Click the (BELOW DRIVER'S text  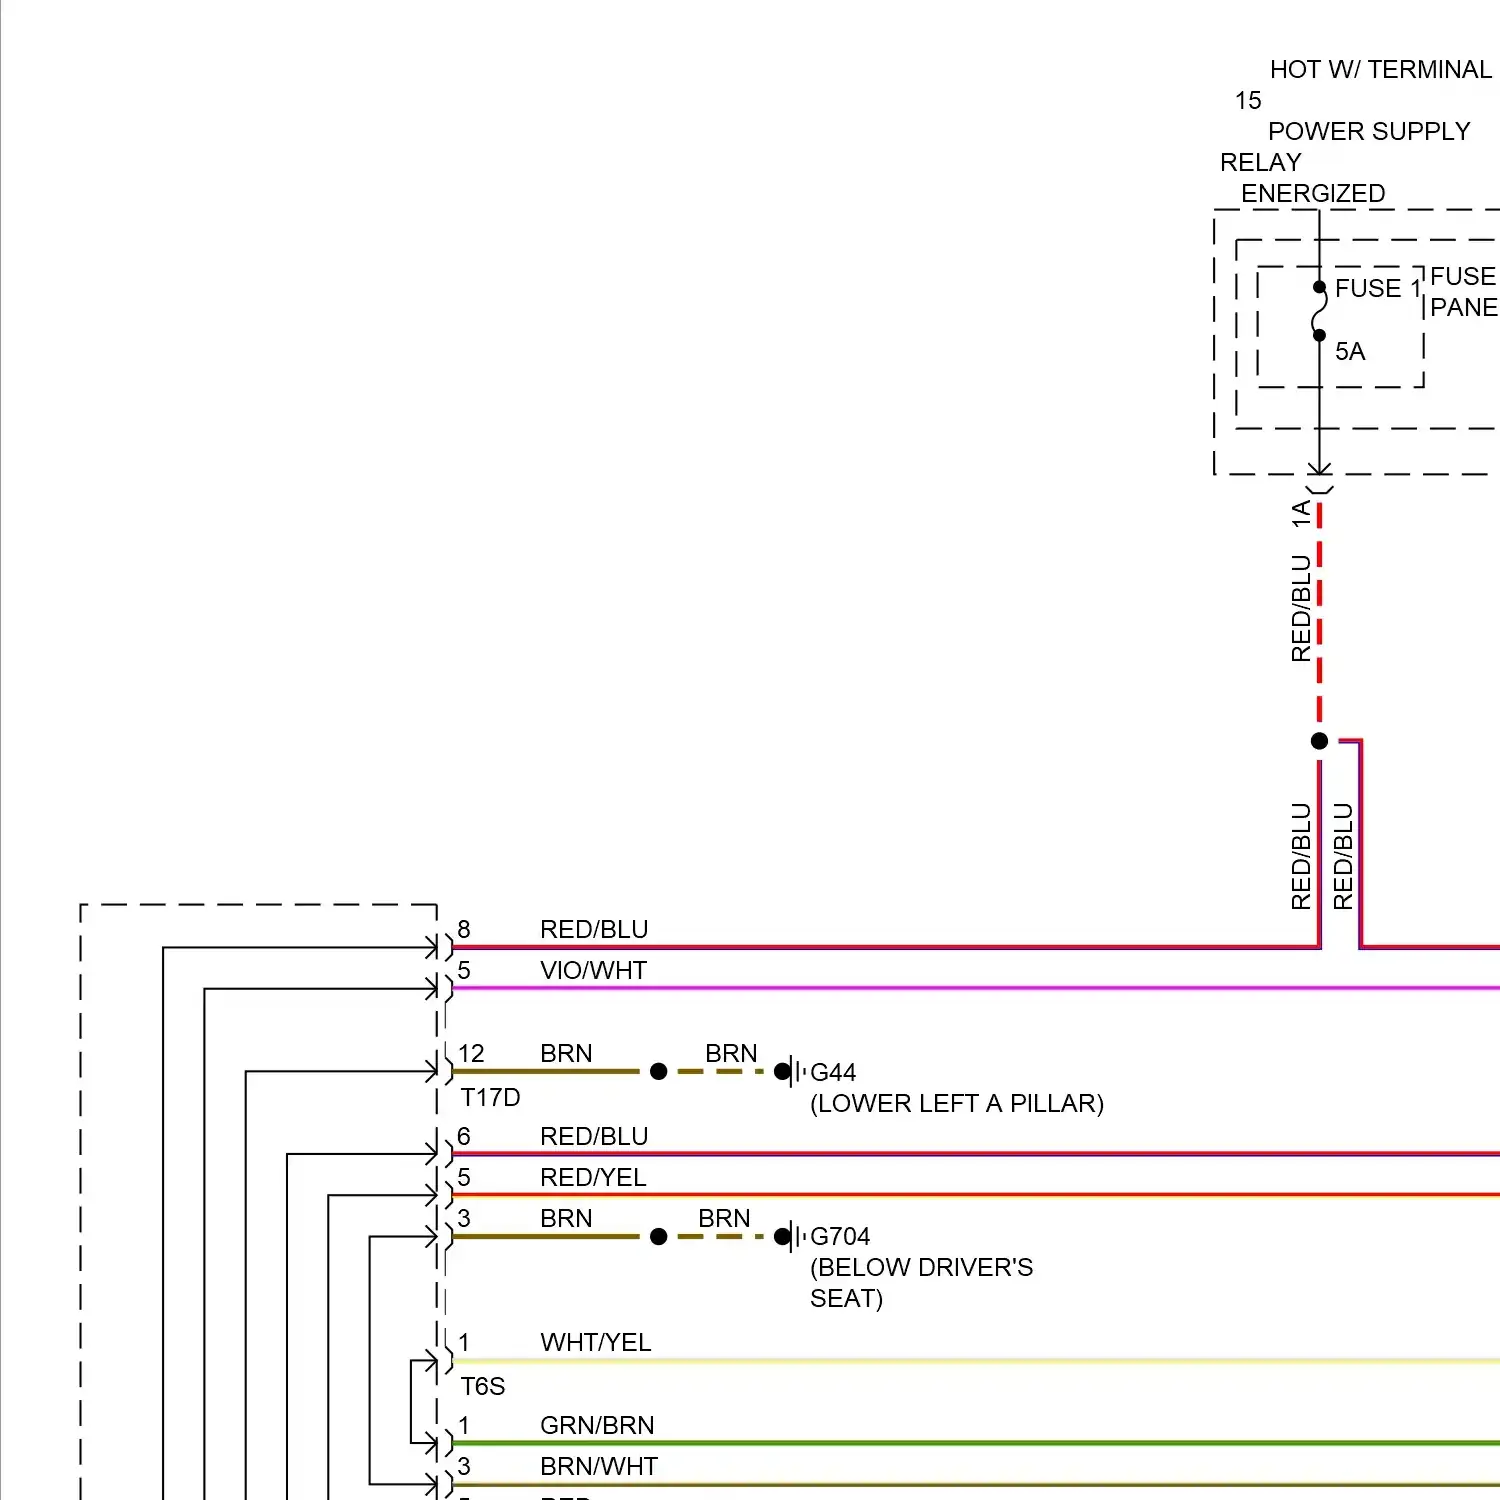(x=922, y=1268)
